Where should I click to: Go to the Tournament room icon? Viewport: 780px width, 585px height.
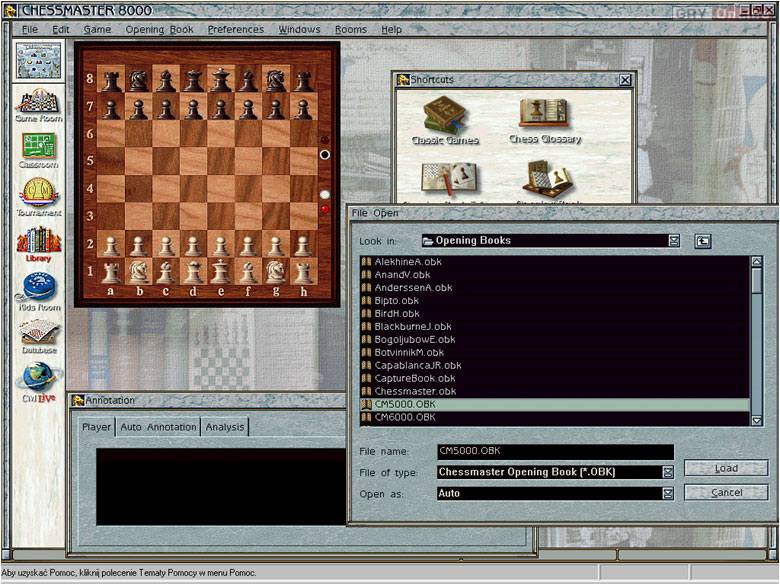point(39,197)
